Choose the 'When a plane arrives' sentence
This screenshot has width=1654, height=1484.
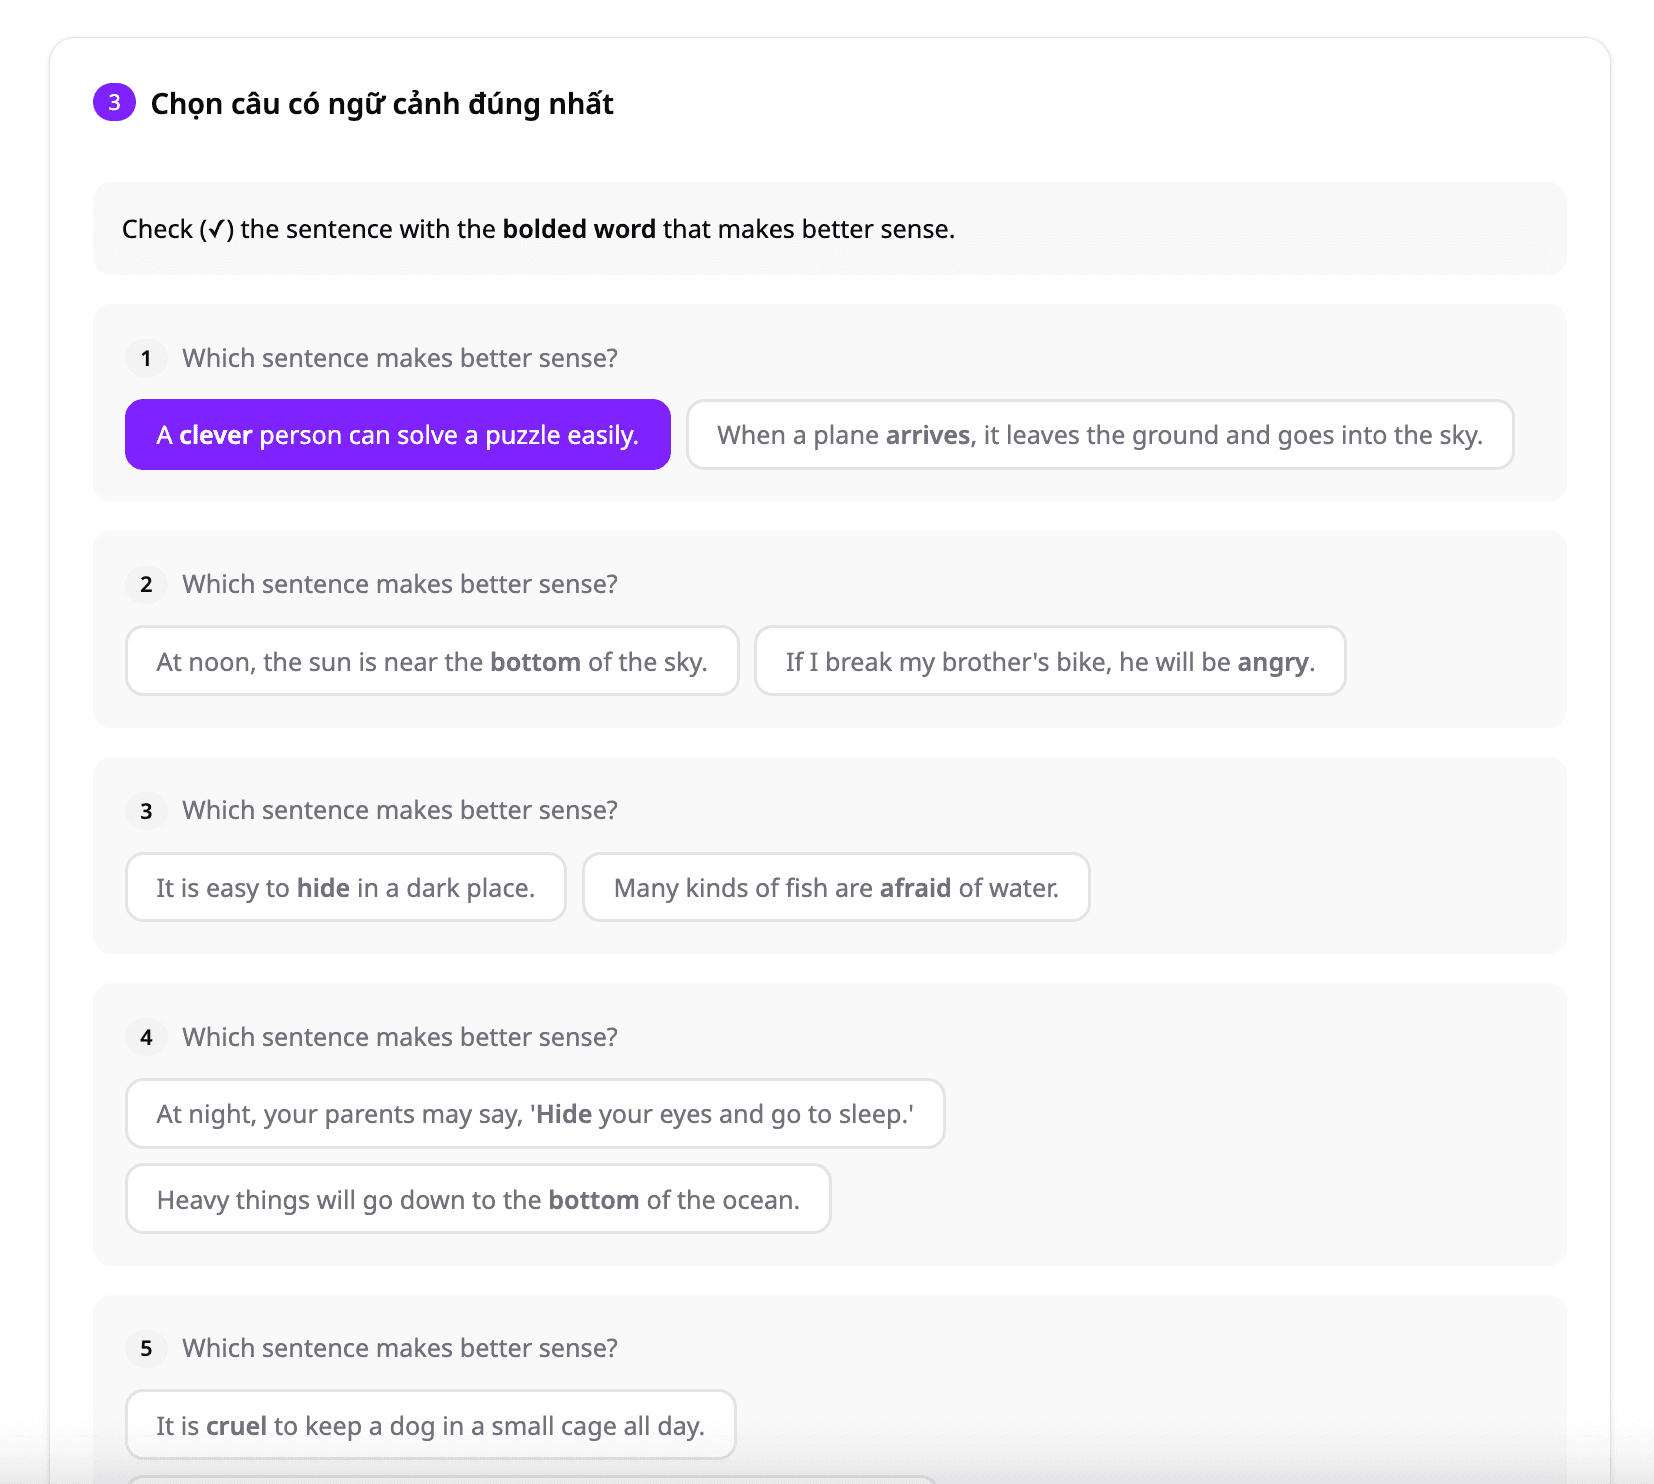1099,435
